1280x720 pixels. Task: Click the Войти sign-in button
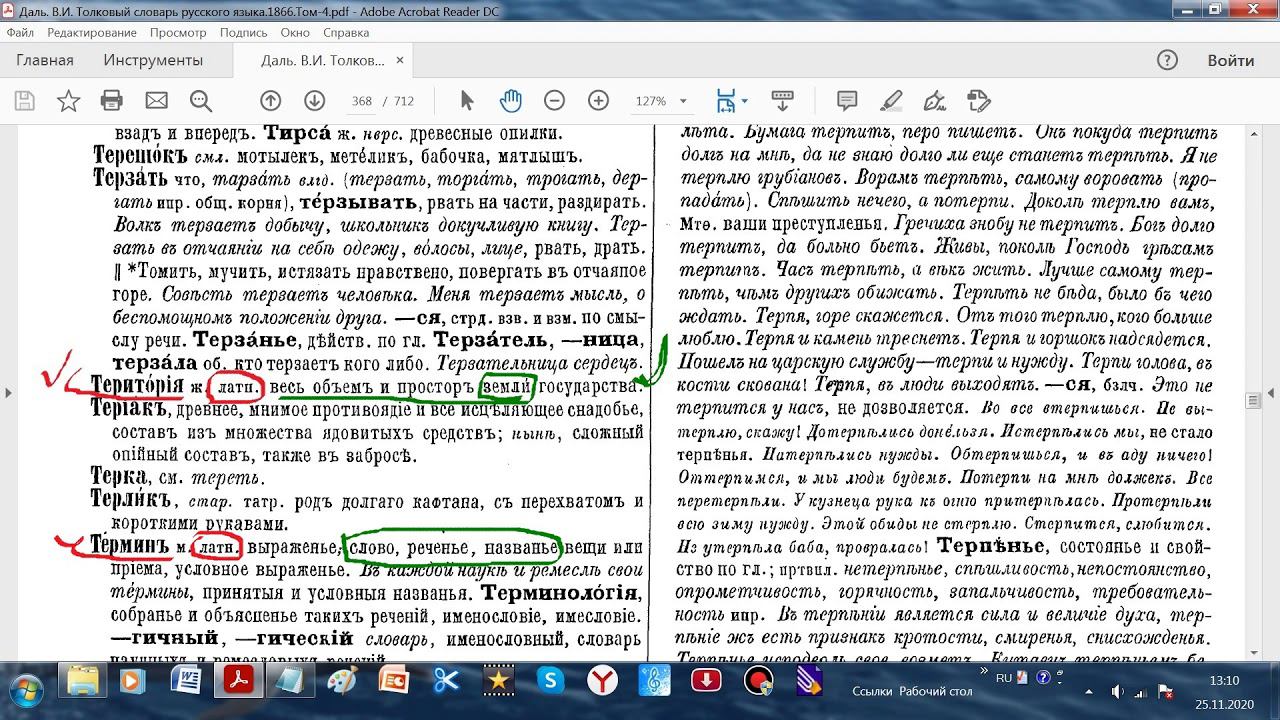[1231, 60]
